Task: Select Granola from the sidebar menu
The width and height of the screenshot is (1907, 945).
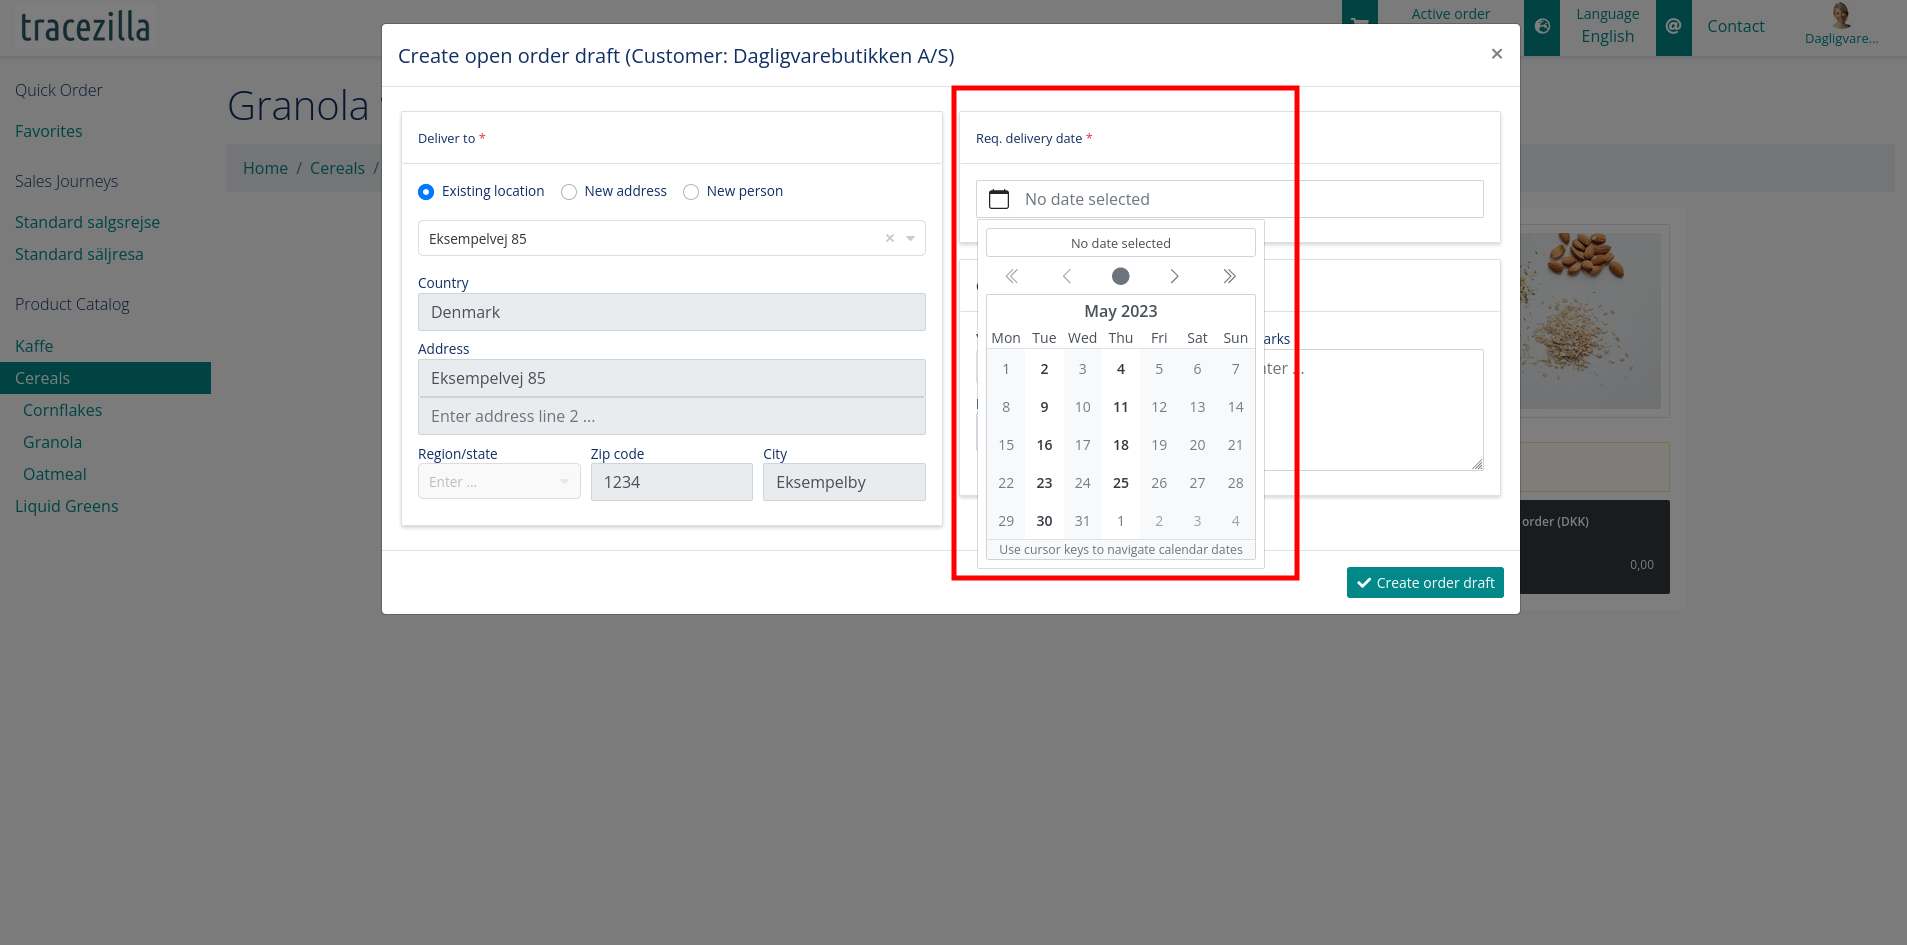Action: click(x=52, y=441)
